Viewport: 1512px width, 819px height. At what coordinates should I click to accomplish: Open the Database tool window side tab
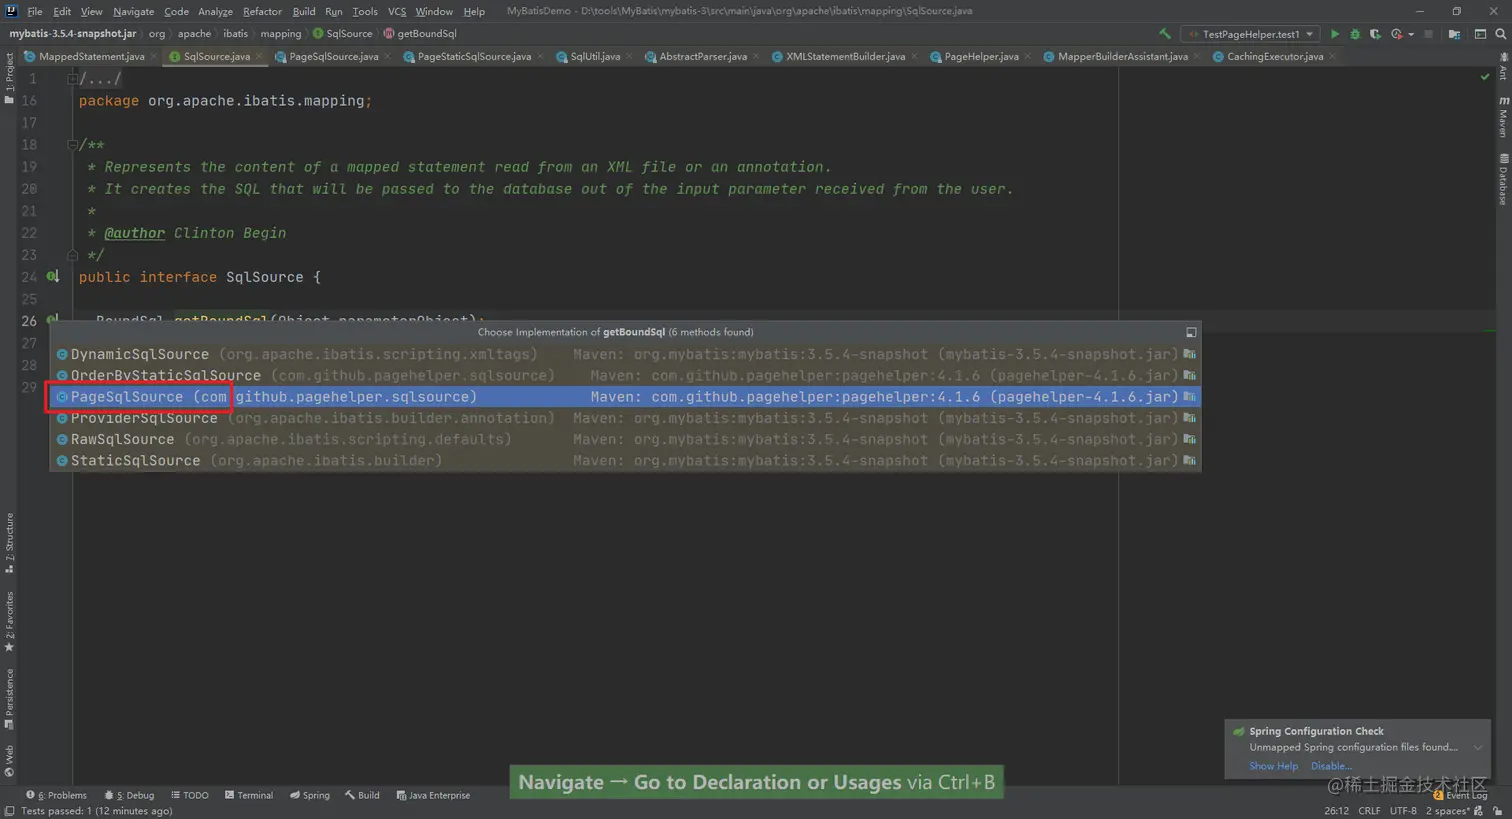click(x=1503, y=180)
